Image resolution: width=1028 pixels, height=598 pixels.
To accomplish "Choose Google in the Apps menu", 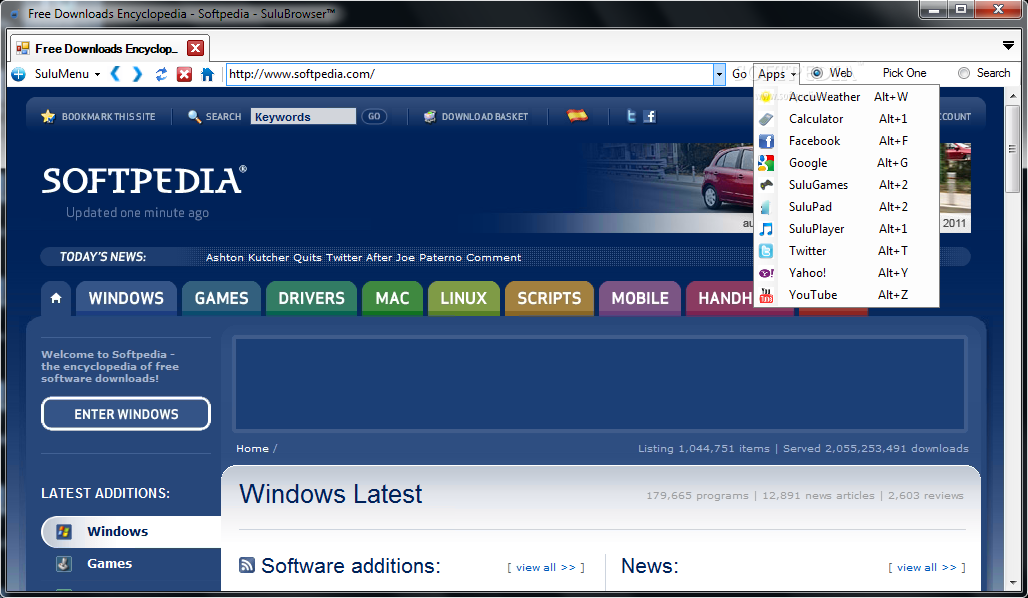I will click(x=846, y=163).
